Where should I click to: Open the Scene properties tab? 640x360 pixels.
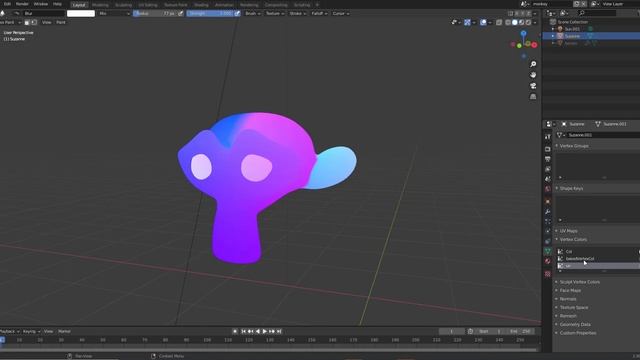pyautogui.click(x=548, y=179)
